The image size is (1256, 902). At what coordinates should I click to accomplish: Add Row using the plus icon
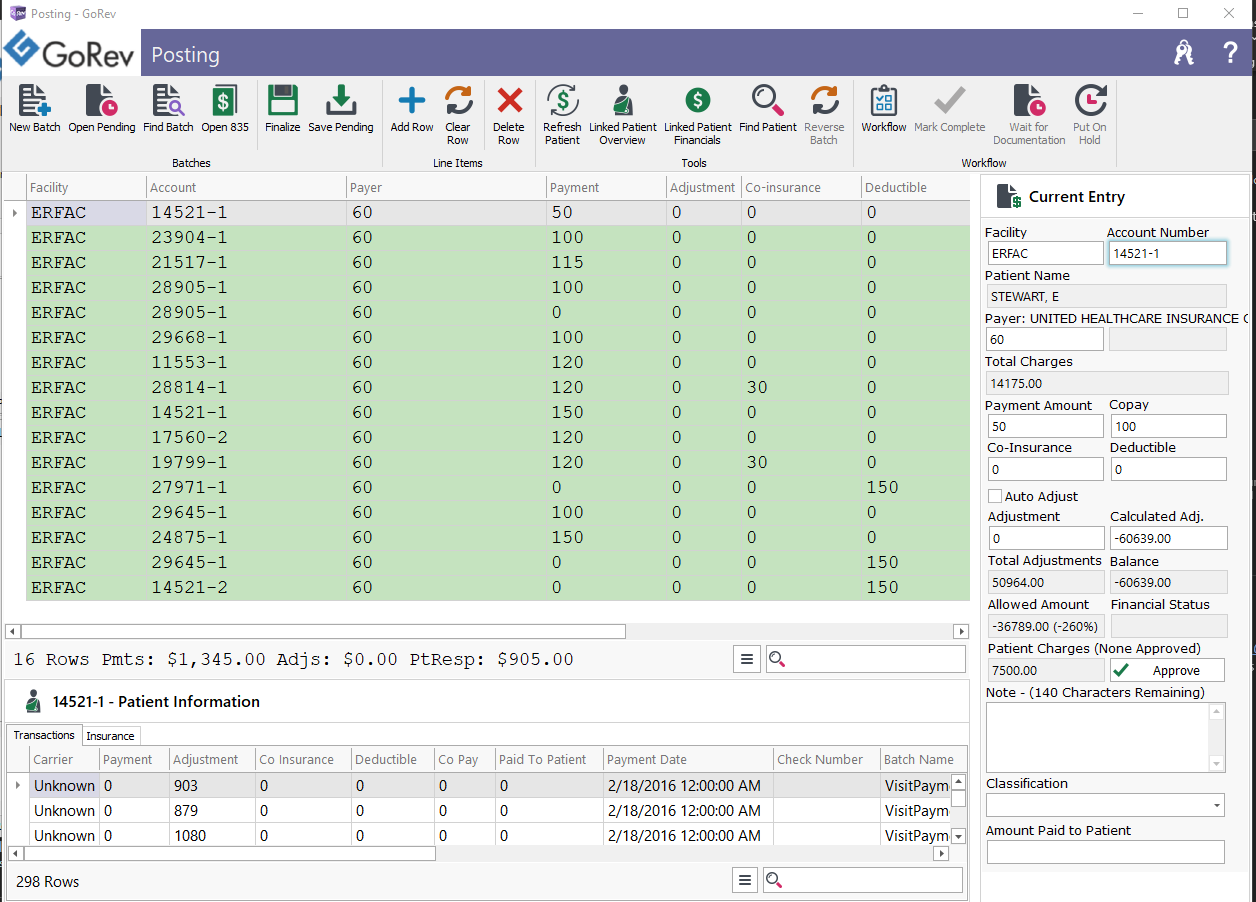click(412, 101)
